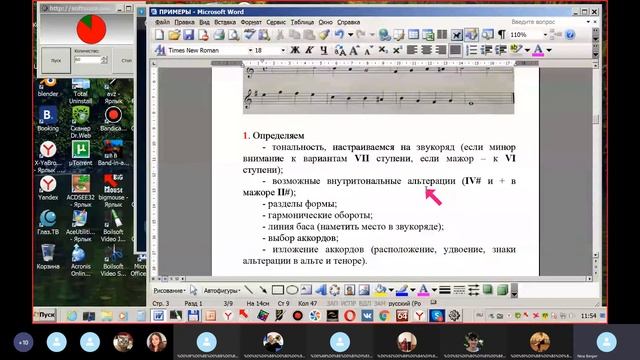Click the Количество input field in small window

tap(87, 60)
